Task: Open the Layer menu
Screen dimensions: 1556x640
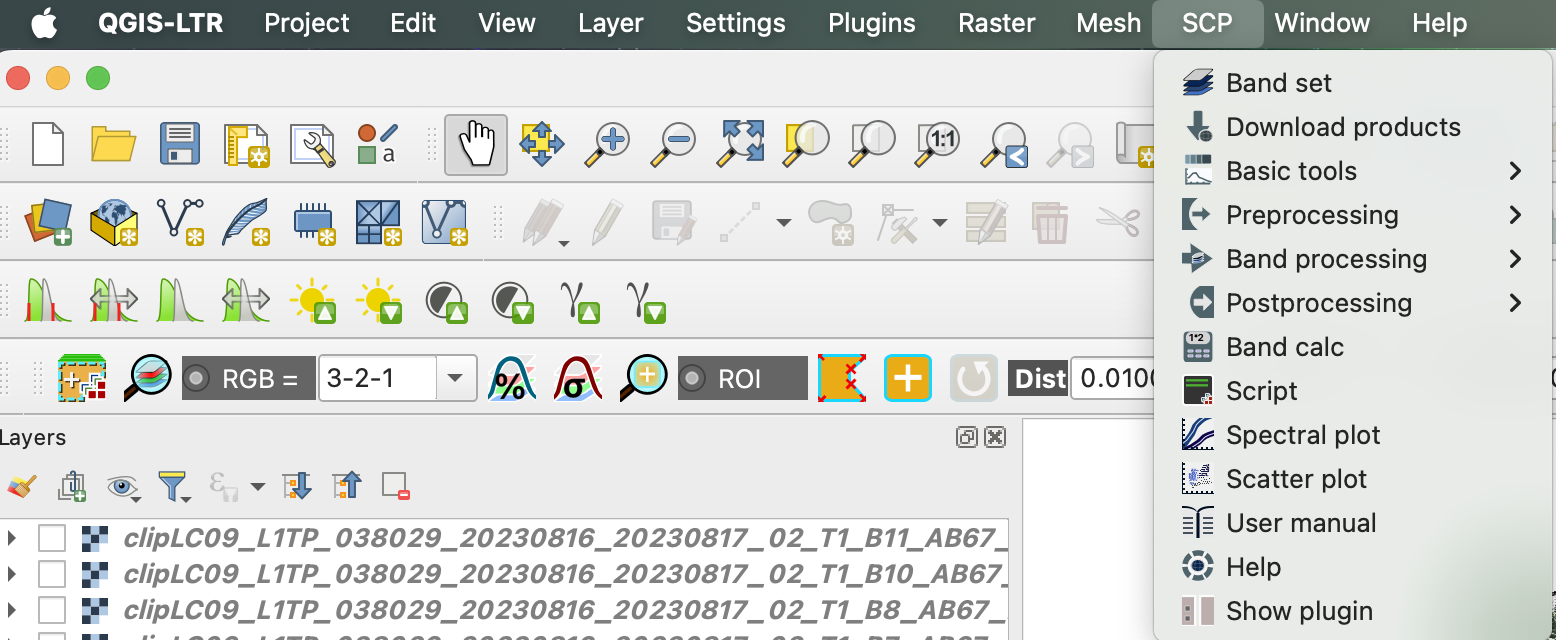Action: 611,23
